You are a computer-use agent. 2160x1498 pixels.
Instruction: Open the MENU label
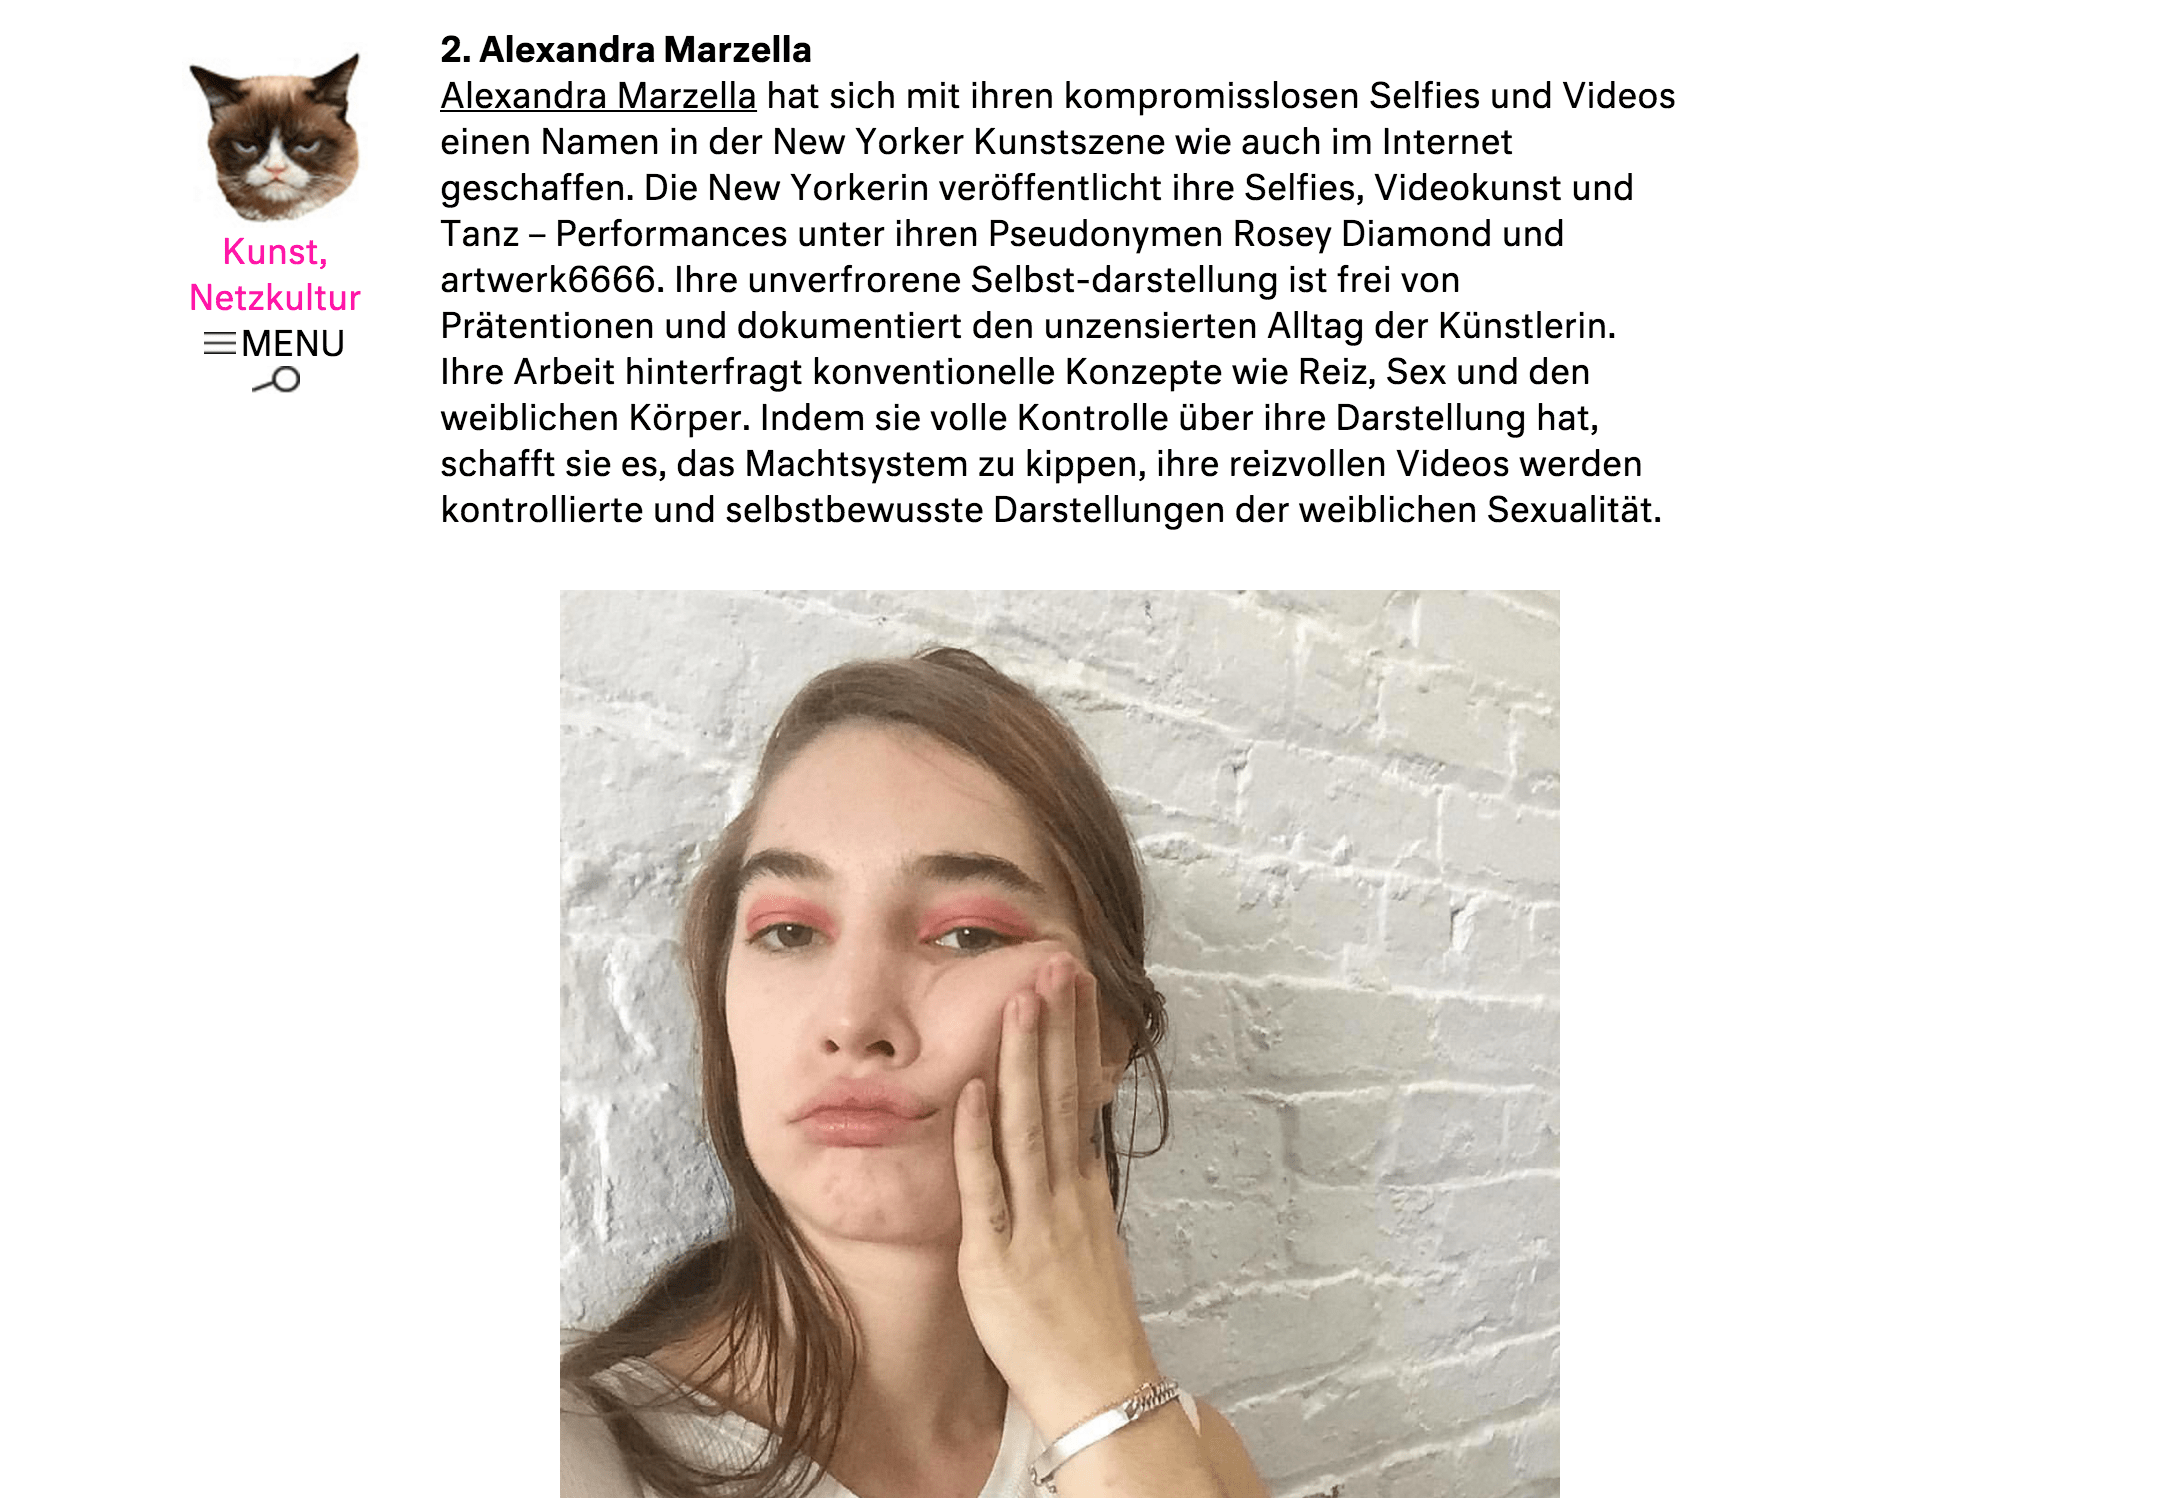[293, 344]
